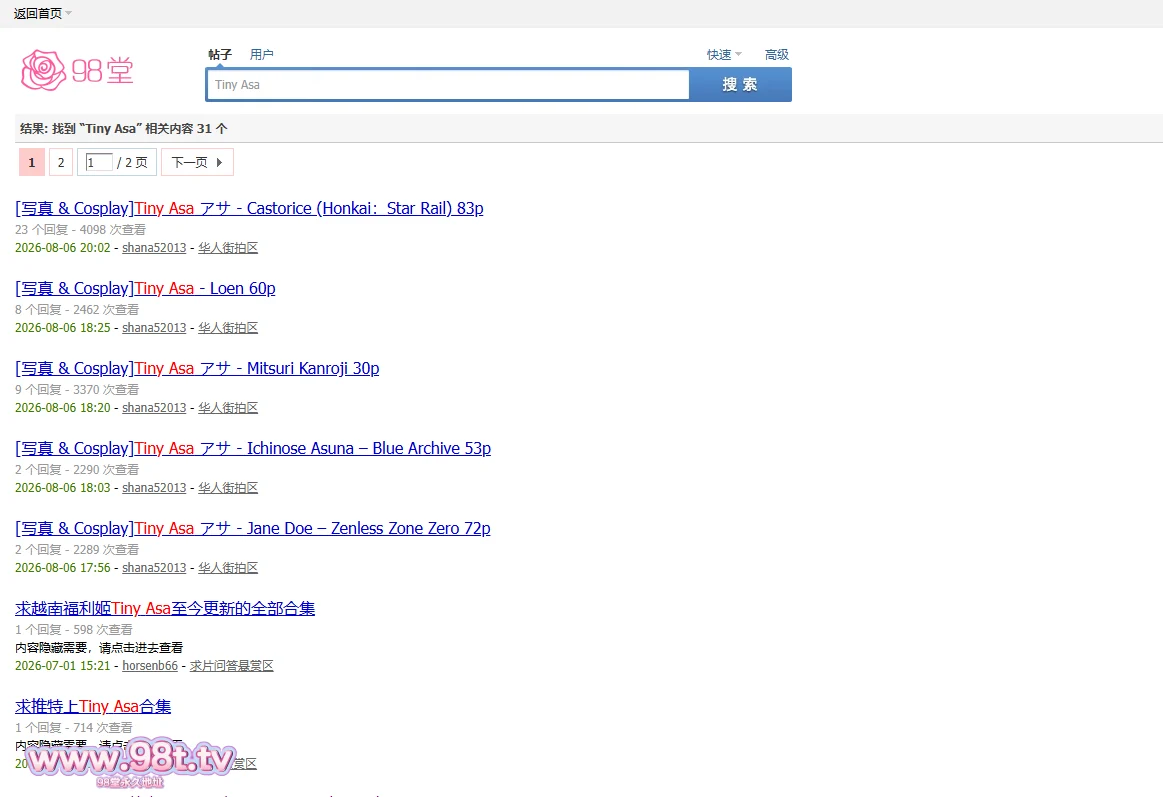Open shana52013 profile under Loen post
Viewport: 1163px width, 797px height.
[154, 328]
